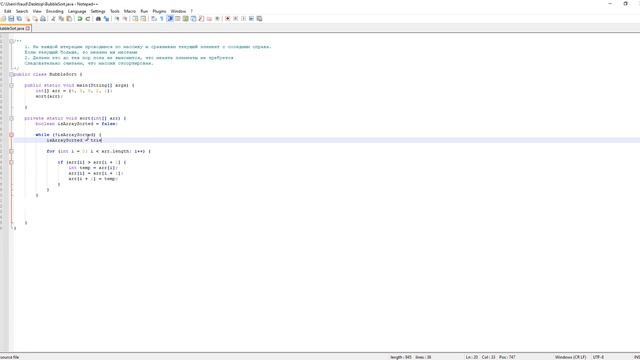Show the Document Map panel icon
The height and width of the screenshot is (360, 640).
point(186,19)
